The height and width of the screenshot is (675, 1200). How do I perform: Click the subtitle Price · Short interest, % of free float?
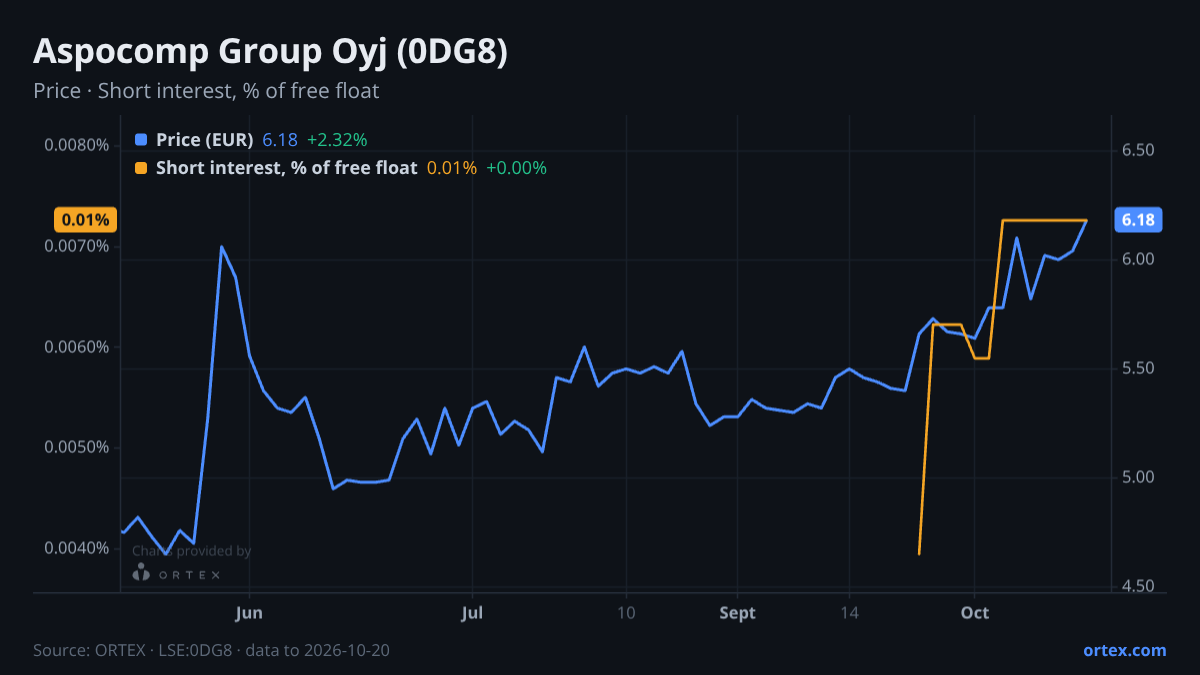[x=206, y=91]
